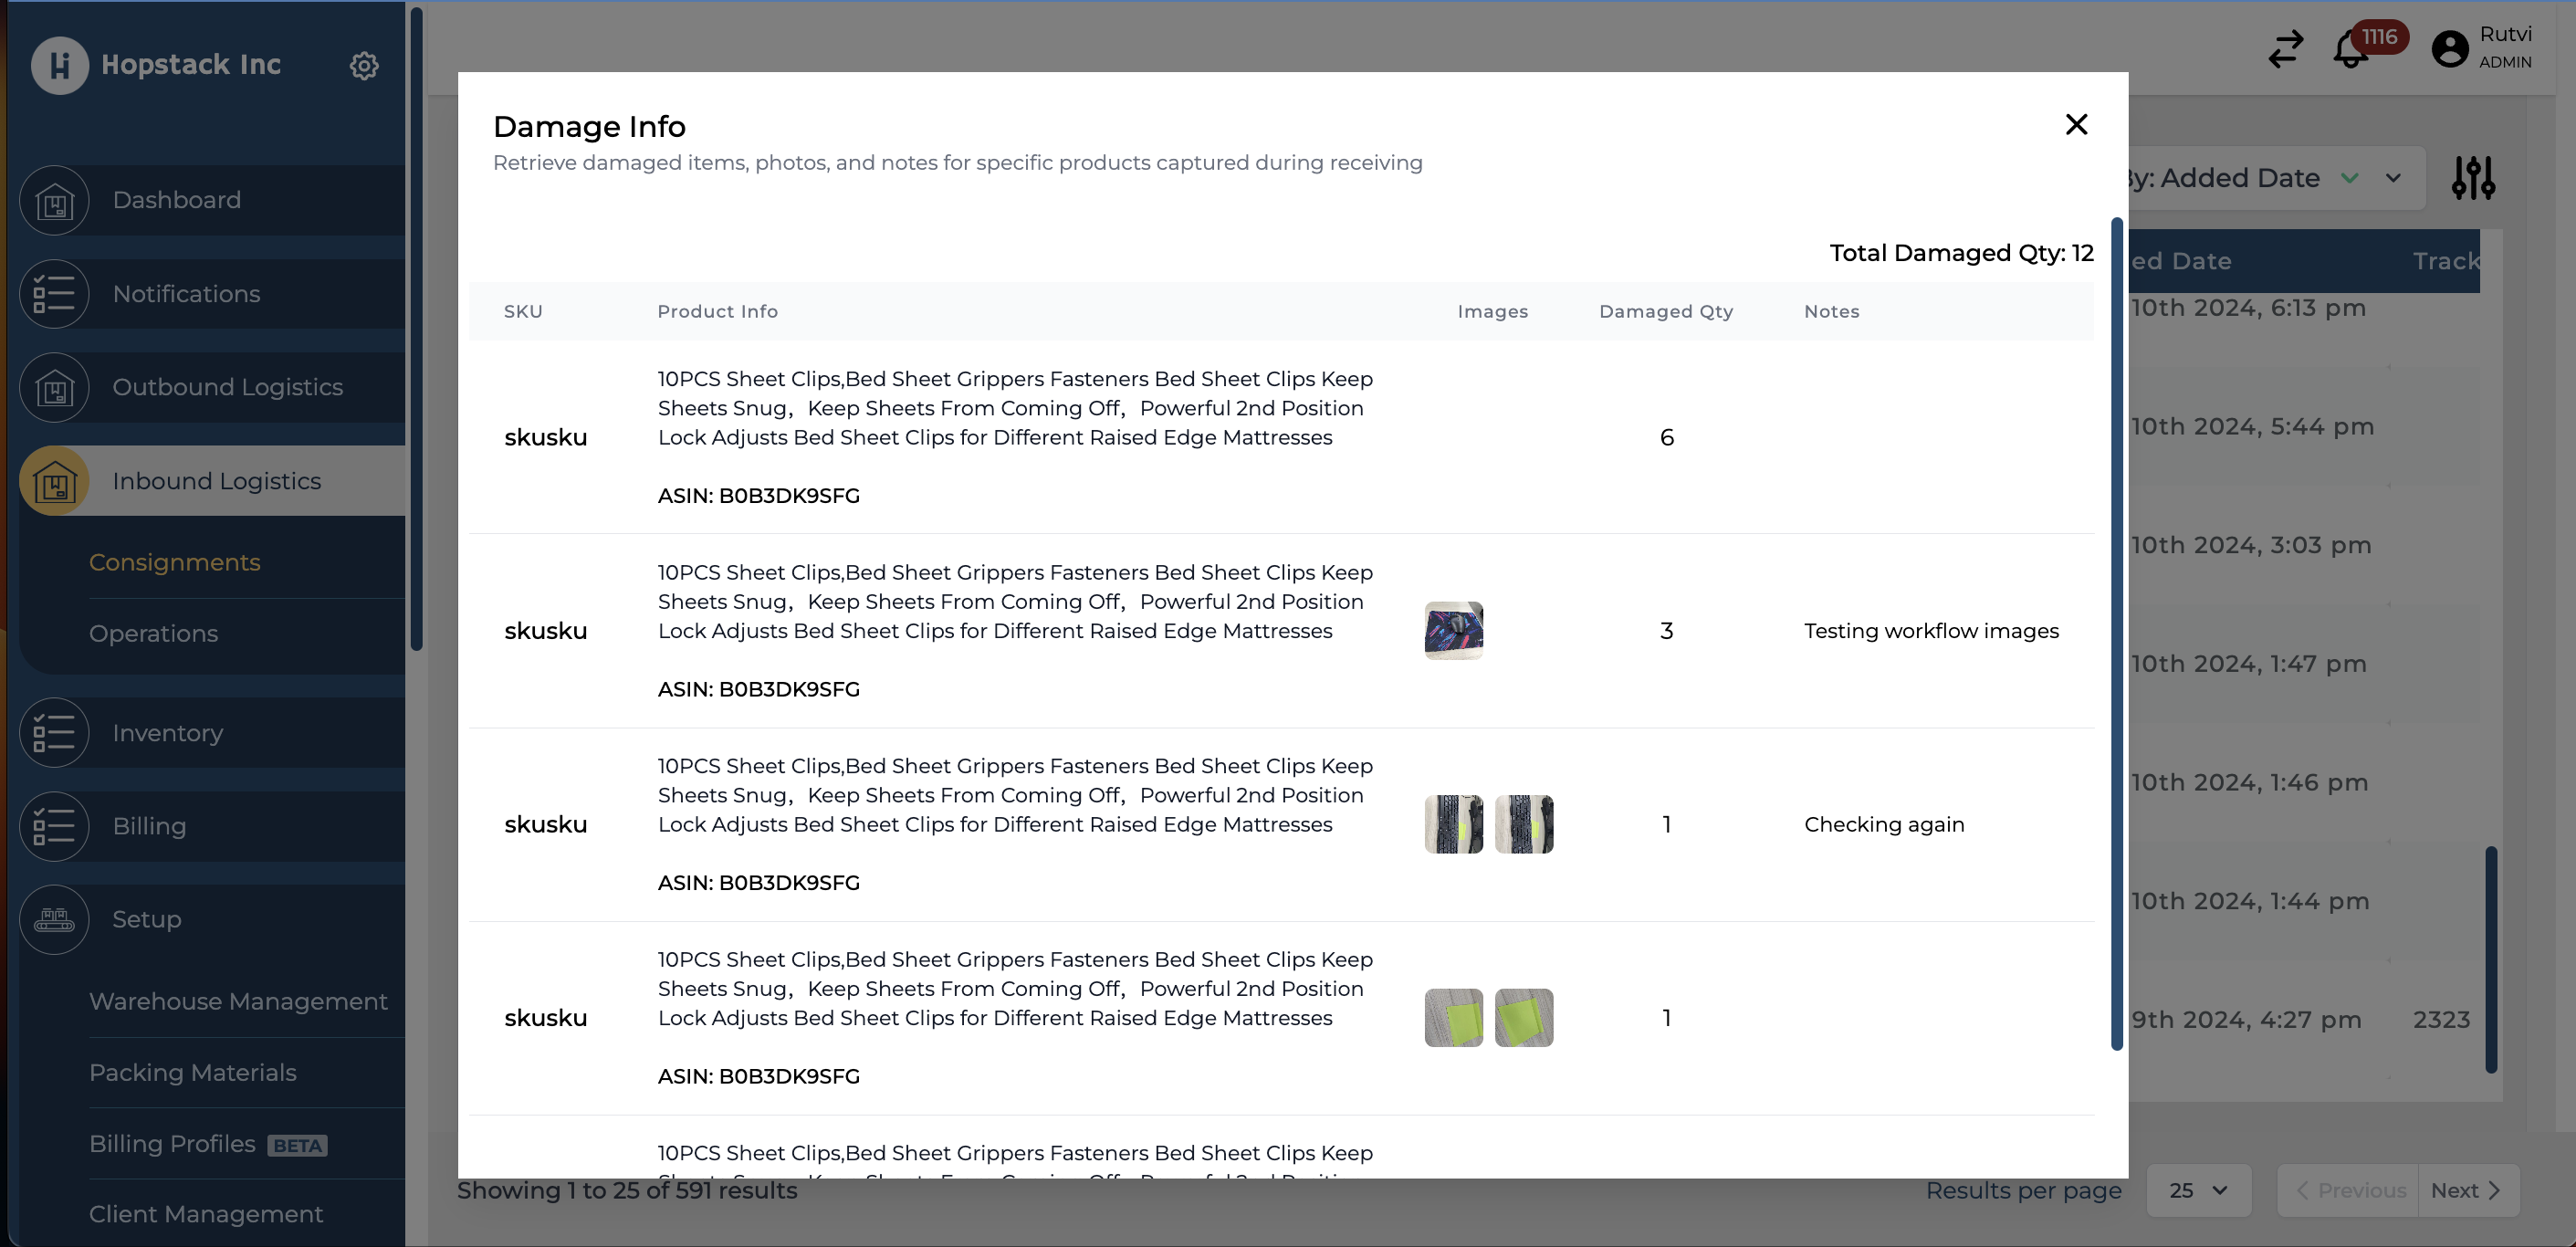The height and width of the screenshot is (1247, 2576).
Task: Click the Dashboard sidebar icon
Action: click(55, 201)
